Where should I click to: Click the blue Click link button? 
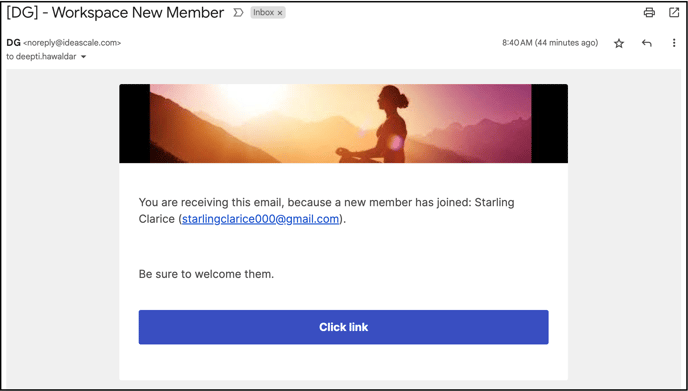(x=344, y=327)
